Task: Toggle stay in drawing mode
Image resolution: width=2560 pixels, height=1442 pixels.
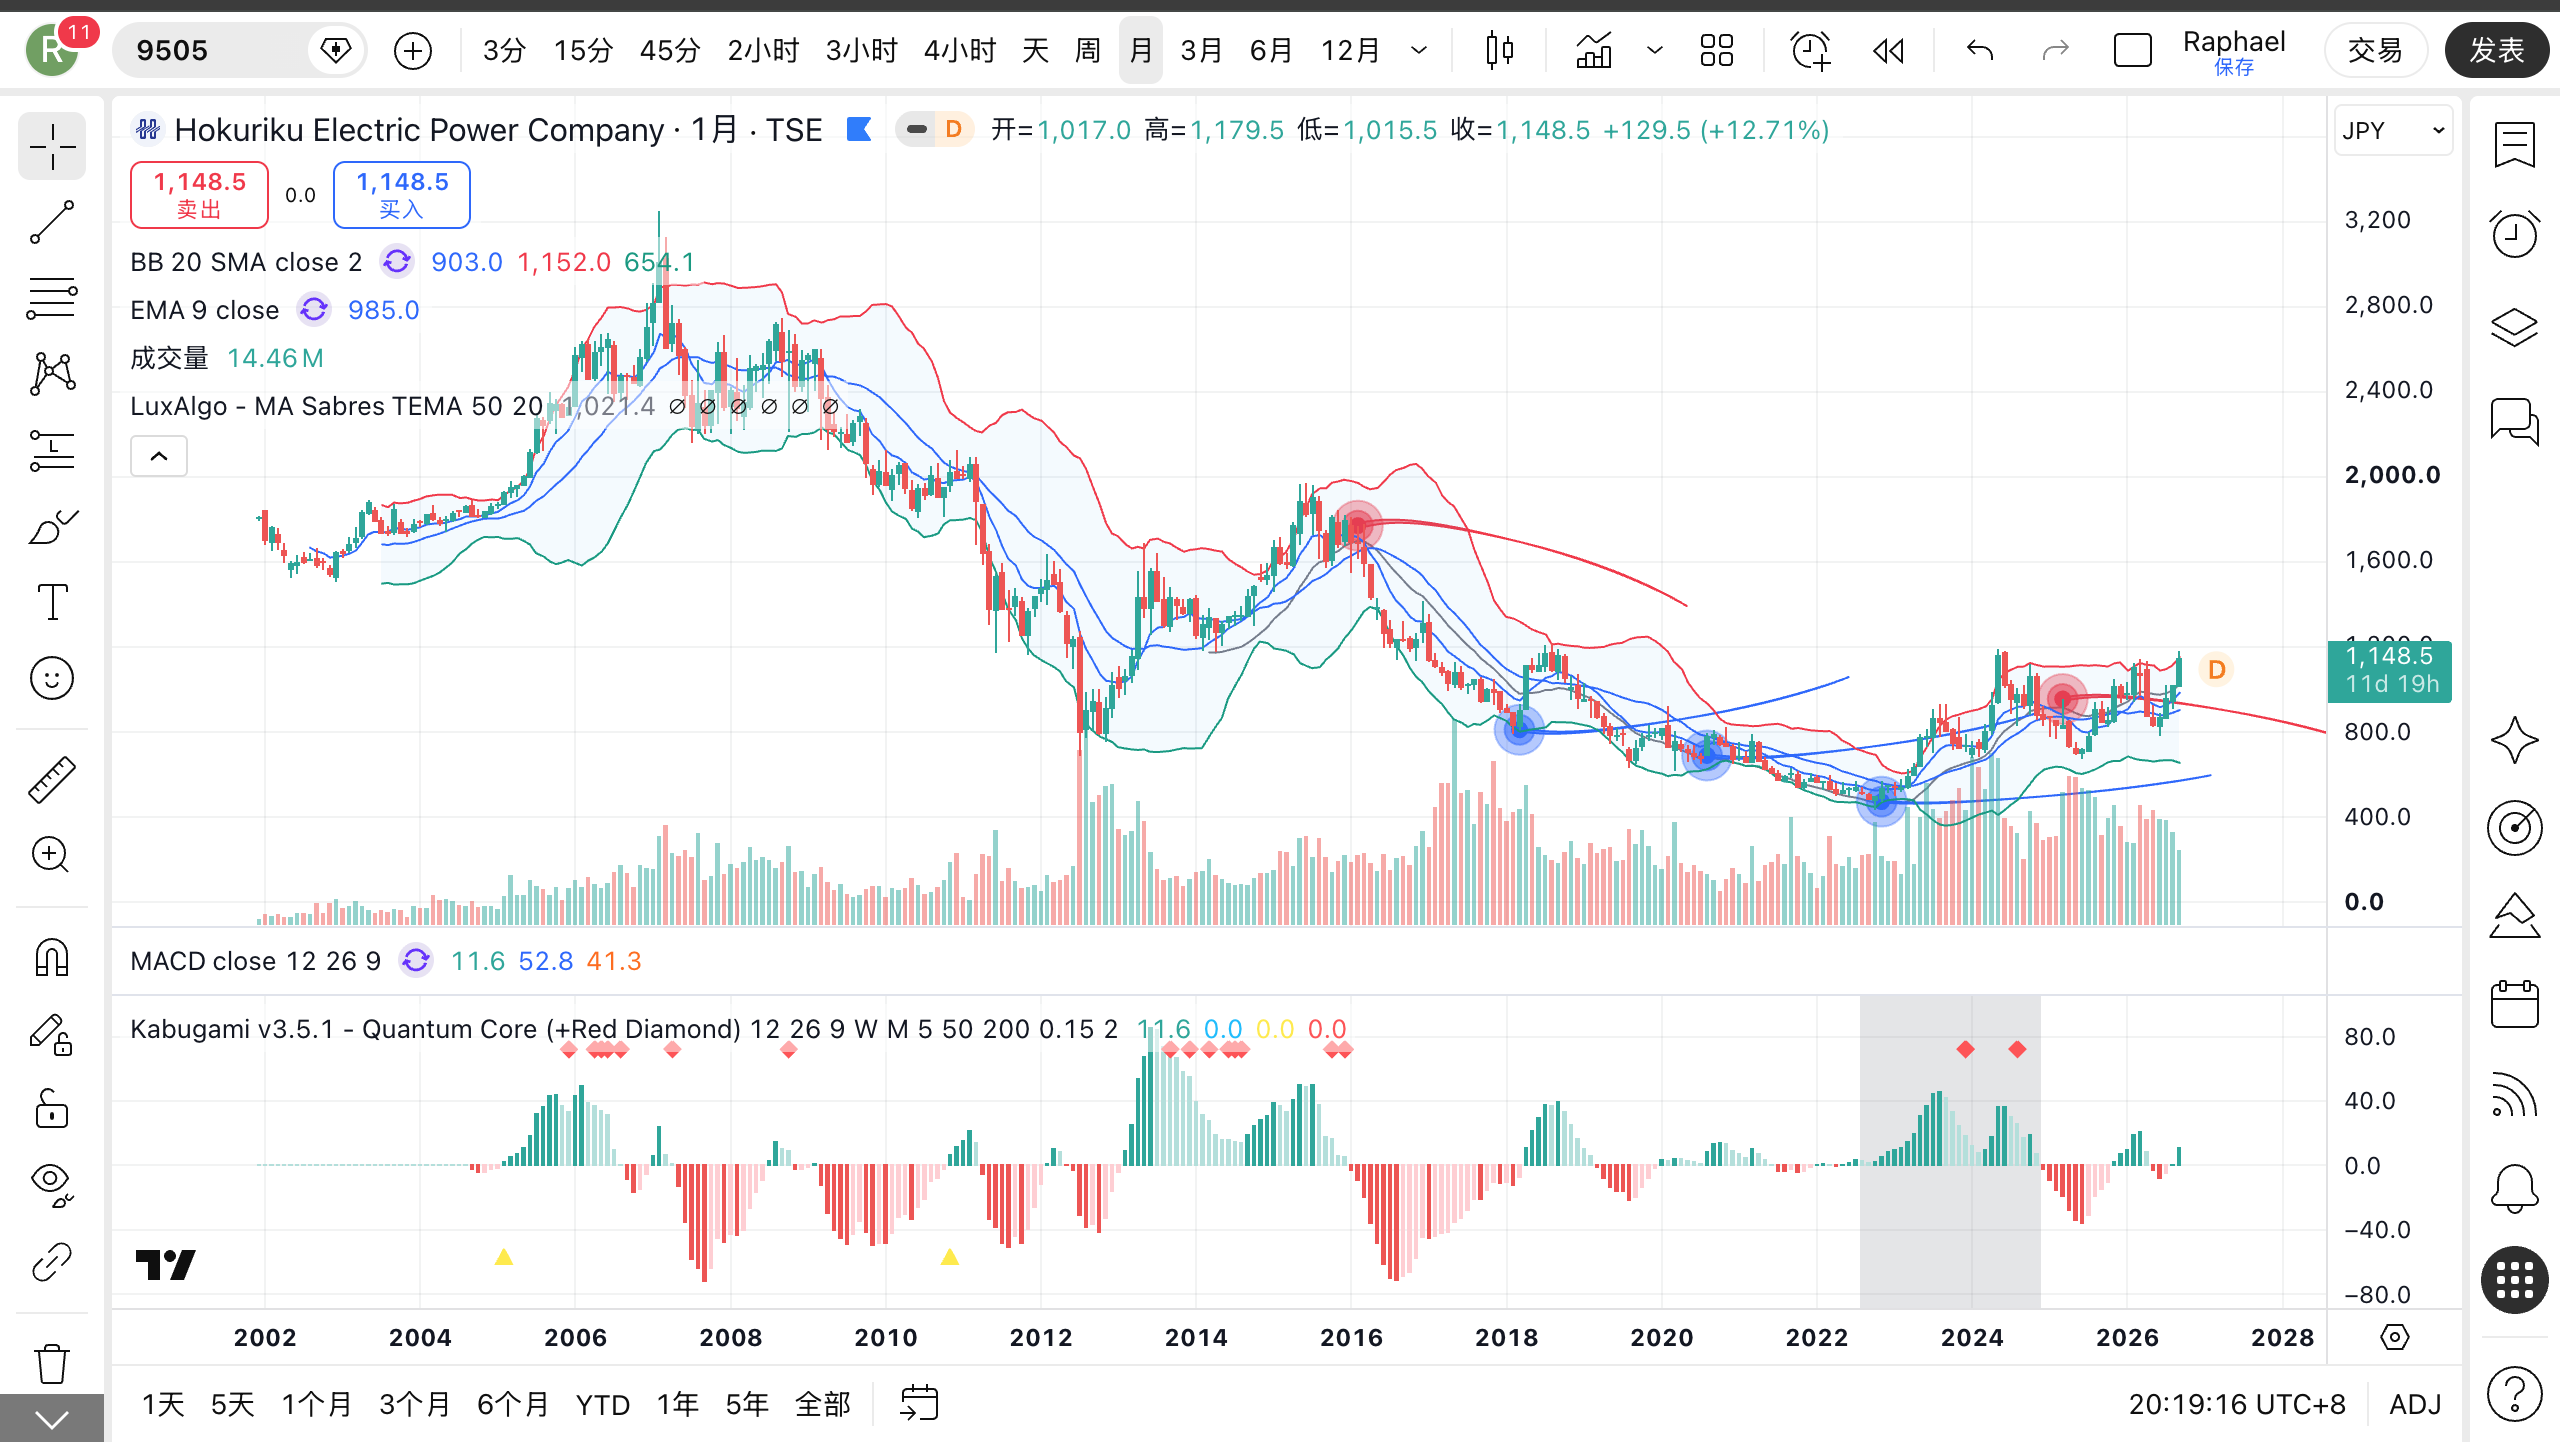Action: pos(52,1034)
